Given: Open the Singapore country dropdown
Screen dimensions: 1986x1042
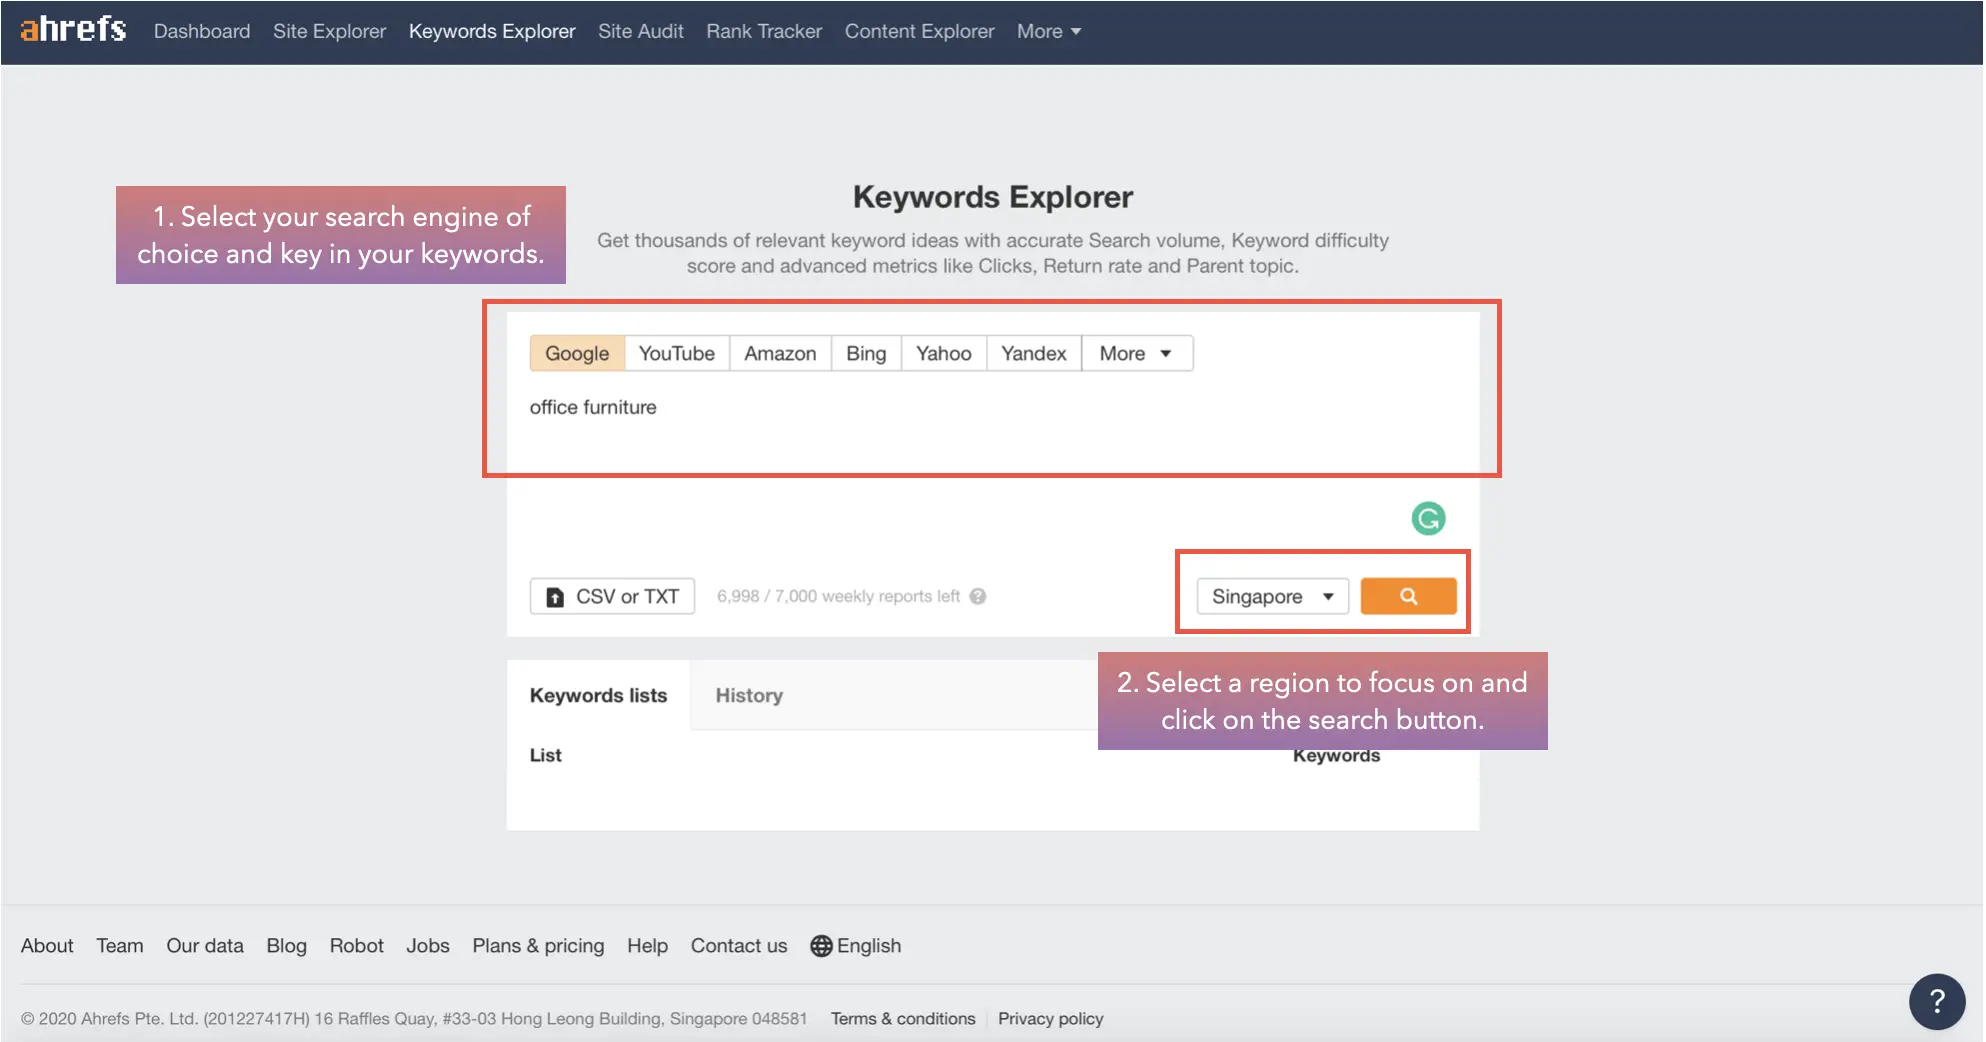Looking at the screenshot, I should [x=1272, y=596].
